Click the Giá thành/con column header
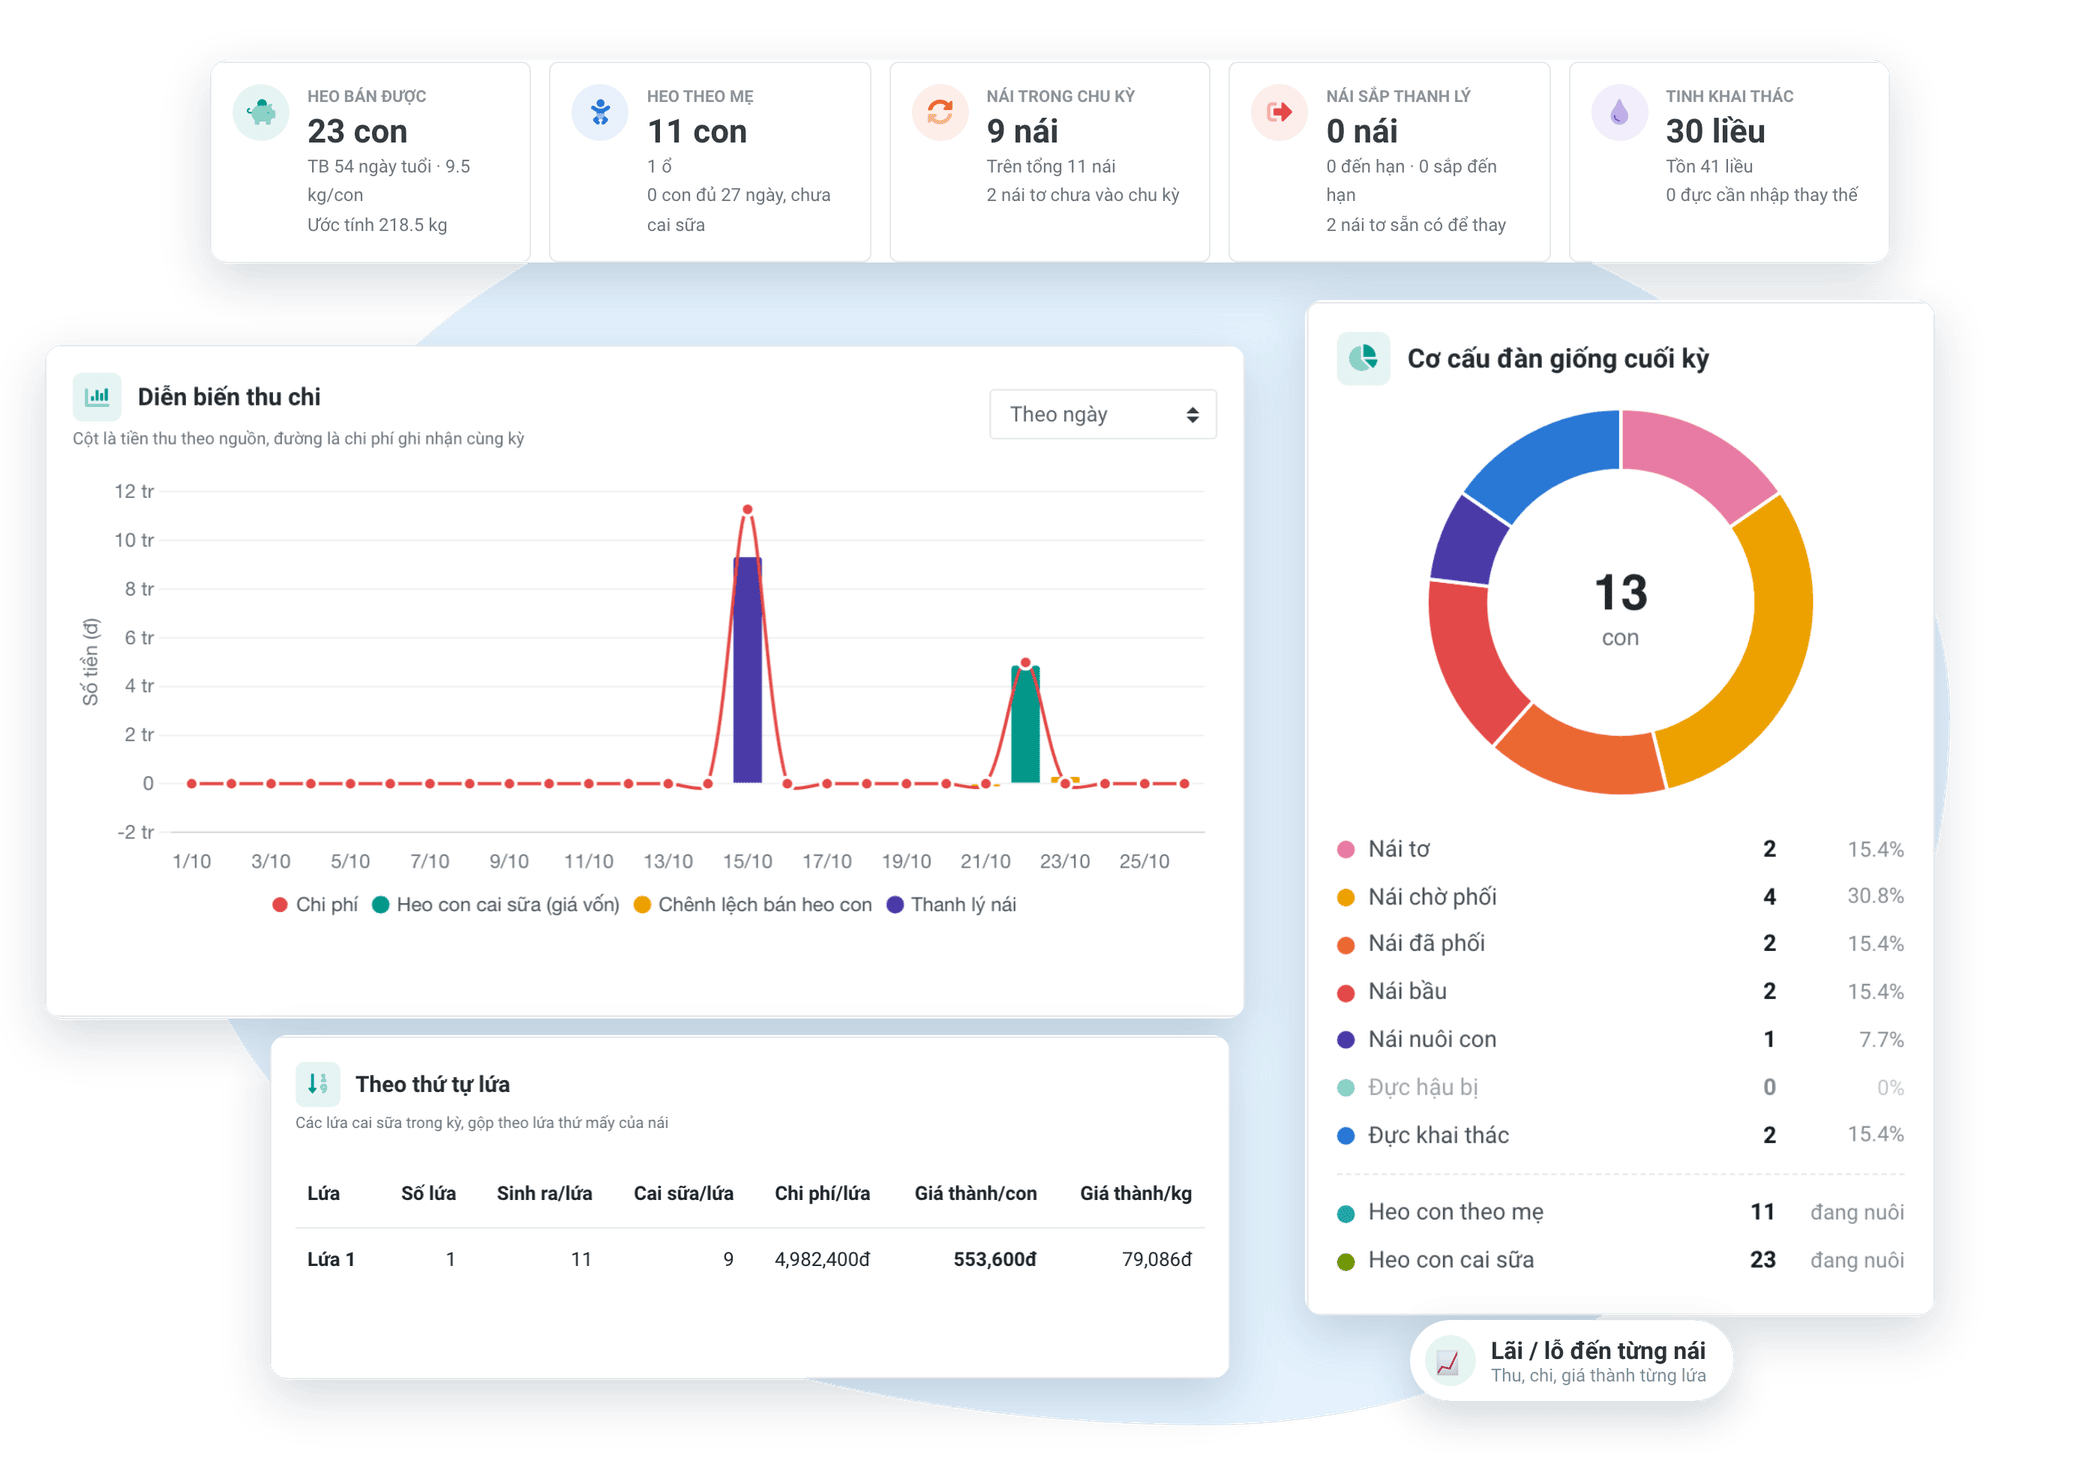Image resolution: width=2100 pixels, height=1470 pixels. tap(975, 1193)
